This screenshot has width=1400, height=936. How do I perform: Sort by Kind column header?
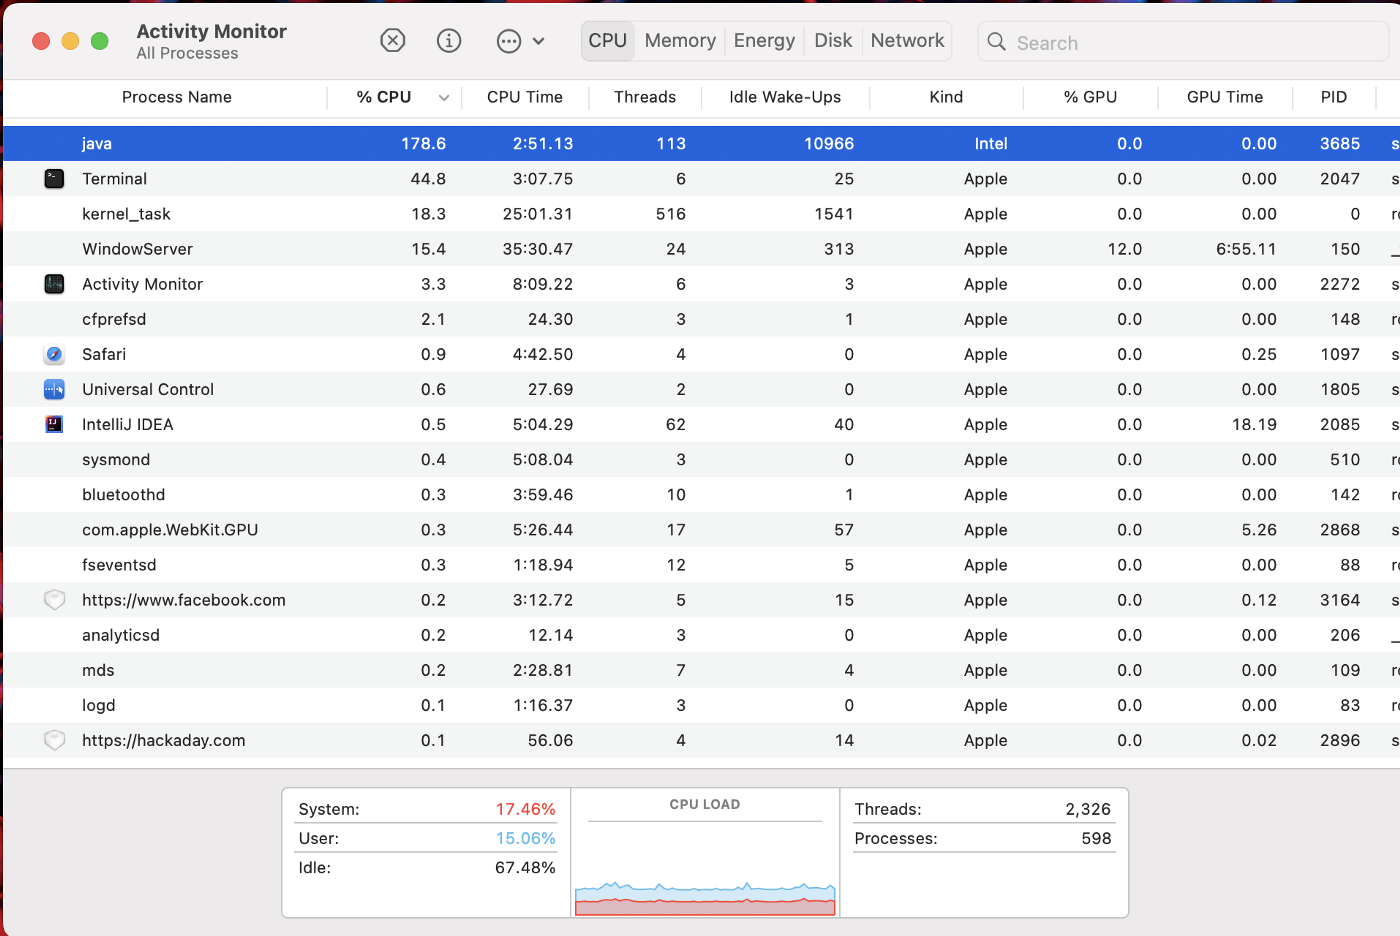tap(946, 97)
